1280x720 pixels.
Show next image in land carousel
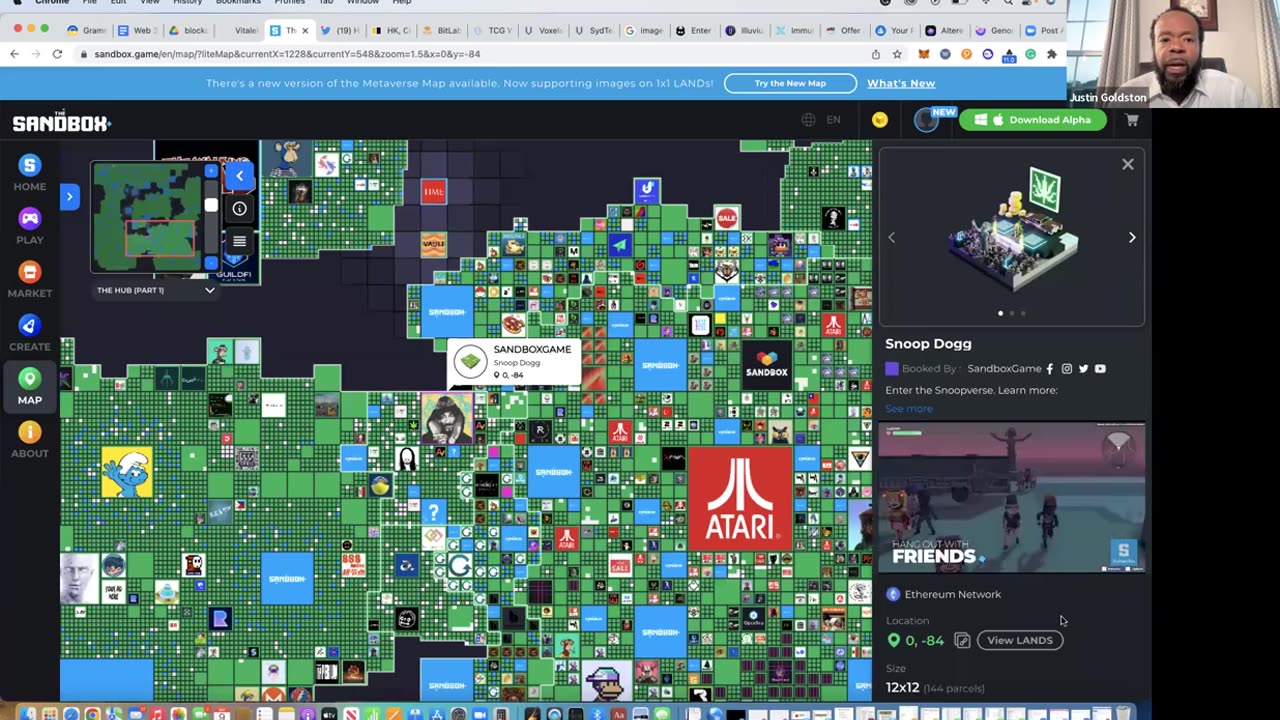1132,237
